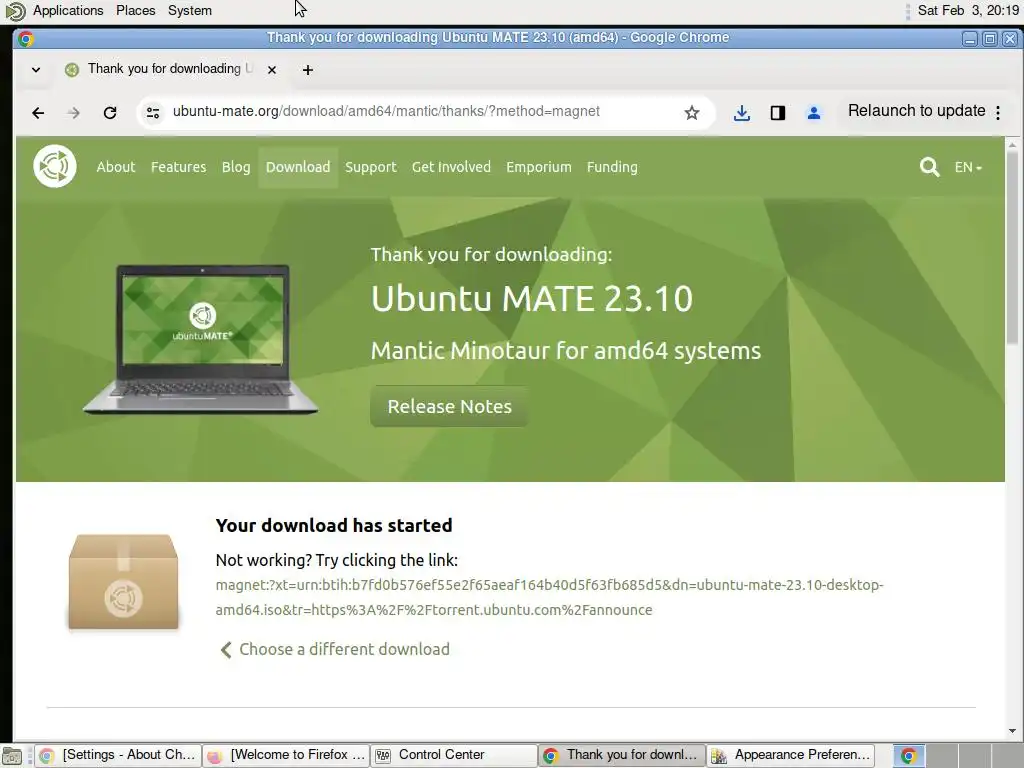Open the System menu in top panel
The height and width of the screenshot is (768, 1024).
(189, 10)
